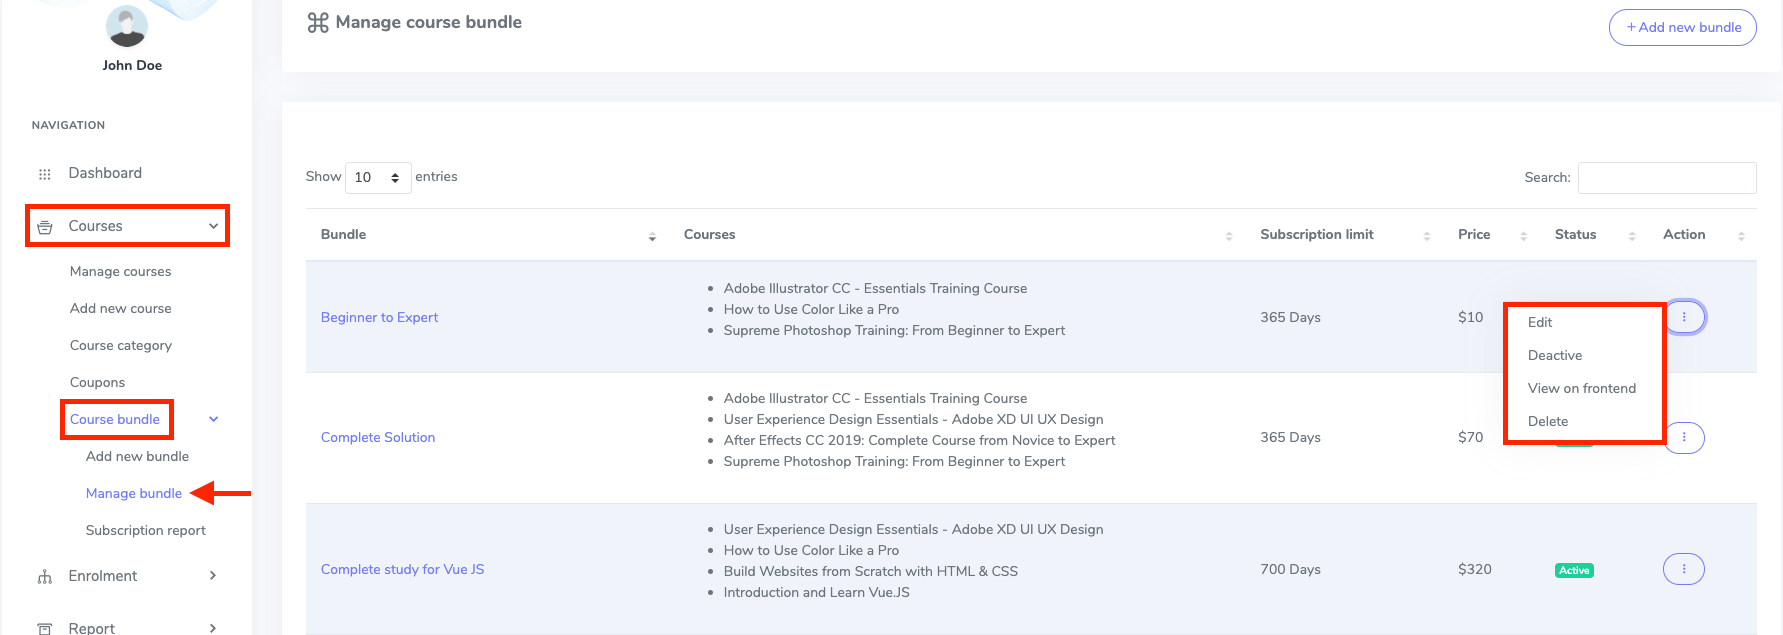This screenshot has height=635, width=1783.
Task: Open the Beginner to Expert bundle link
Action: click(x=379, y=318)
